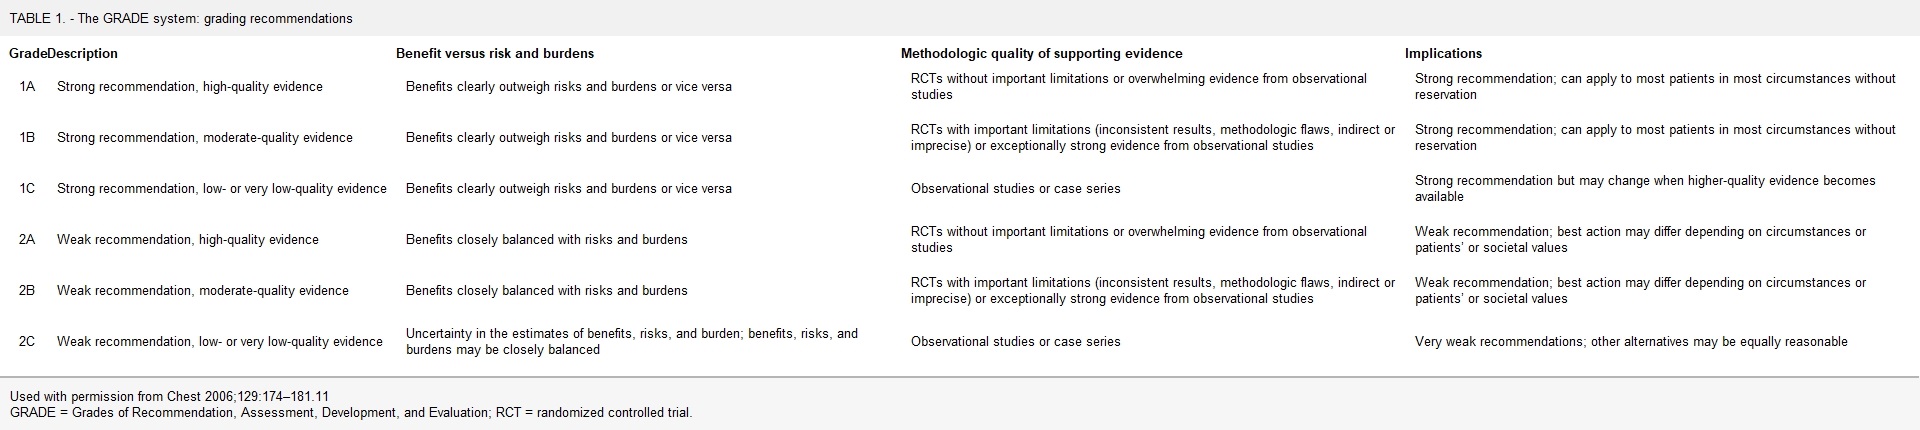Image resolution: width=1920 pixels, height=430 pixels.
Task: Click "Observational studies or case series" in row 1C
Action: 1016,189
